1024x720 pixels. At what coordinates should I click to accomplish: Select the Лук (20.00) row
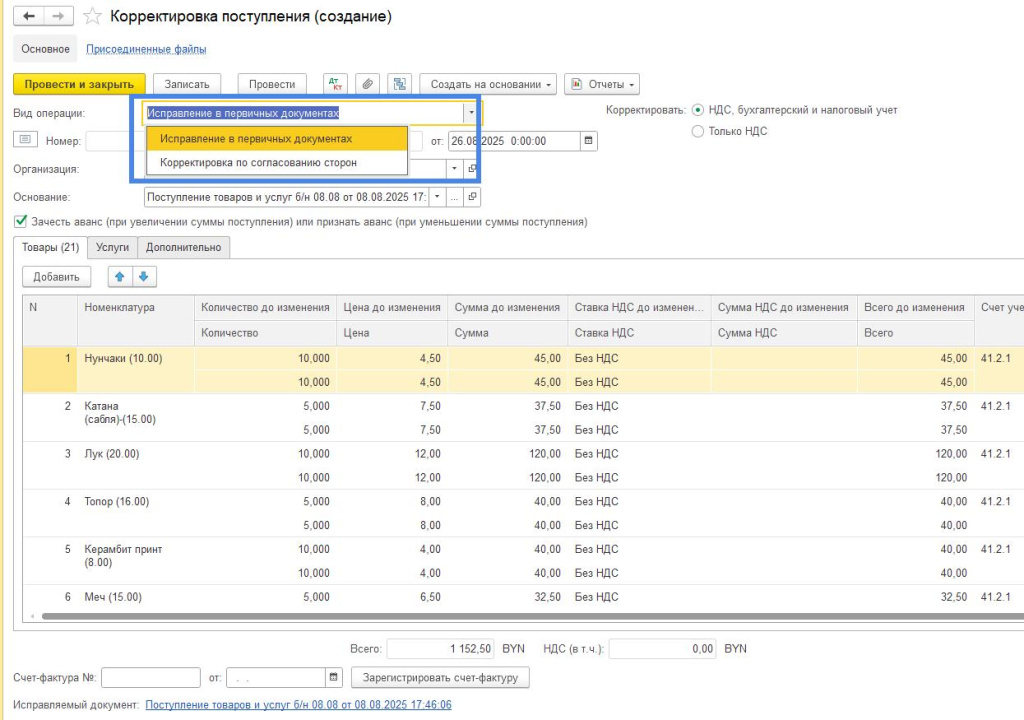(522, 465)
